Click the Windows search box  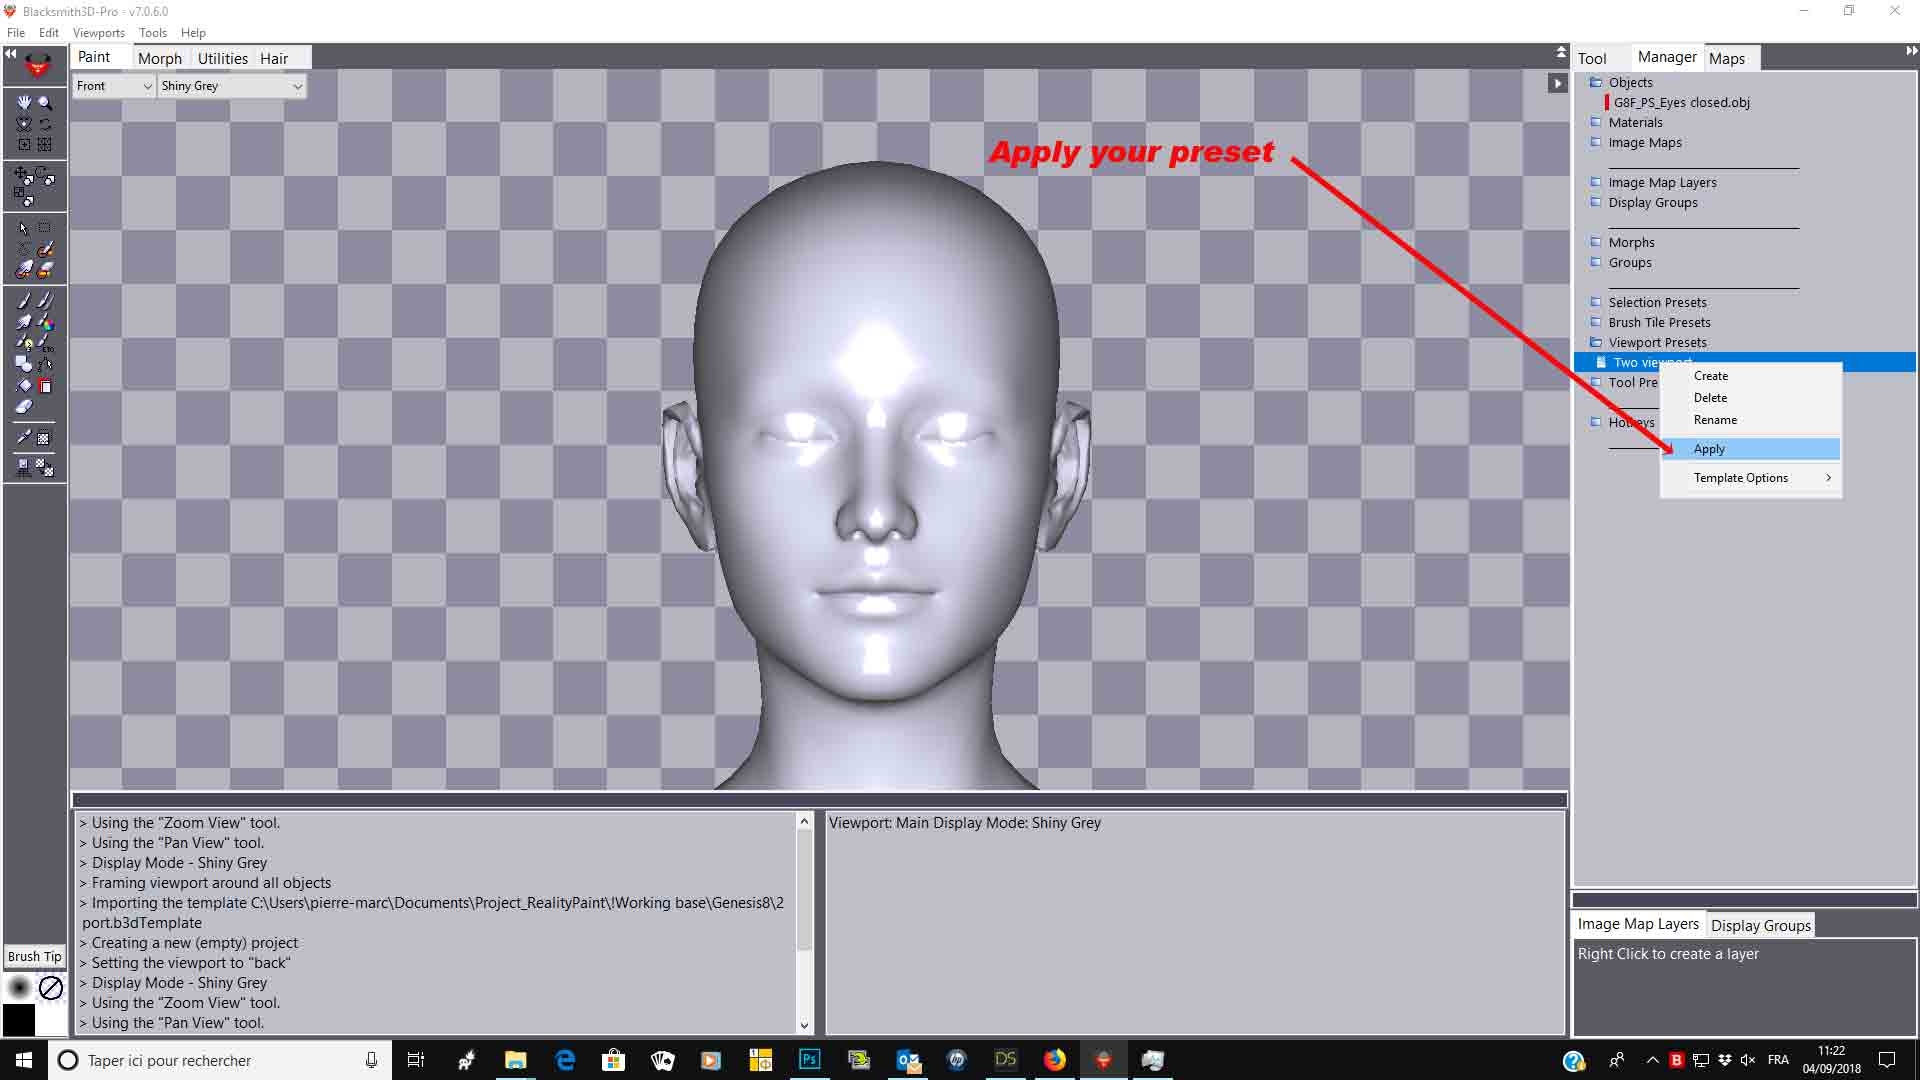tap(220, 1060)
